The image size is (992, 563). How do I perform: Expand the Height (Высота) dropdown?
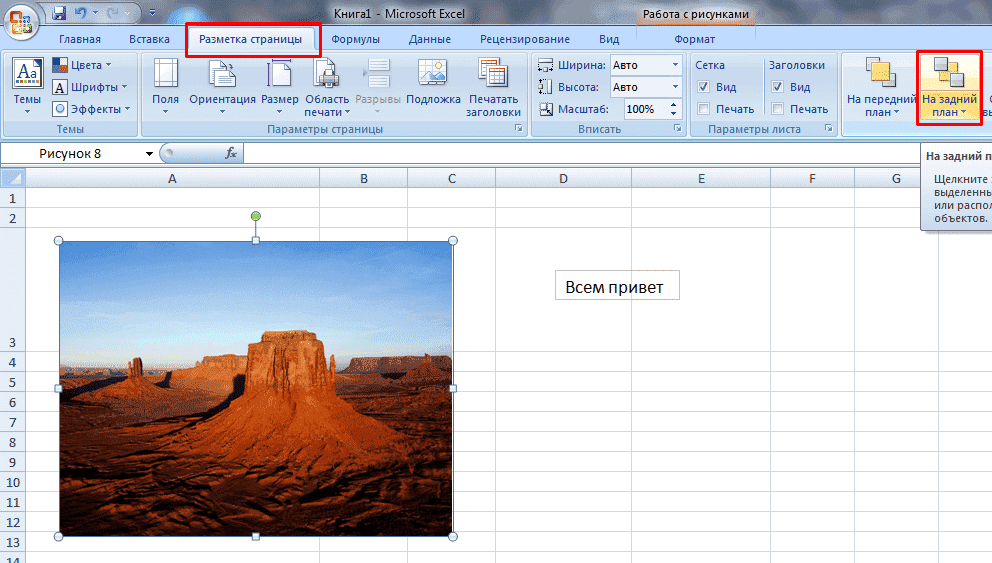pyautogui.click(x=675, y=87)
